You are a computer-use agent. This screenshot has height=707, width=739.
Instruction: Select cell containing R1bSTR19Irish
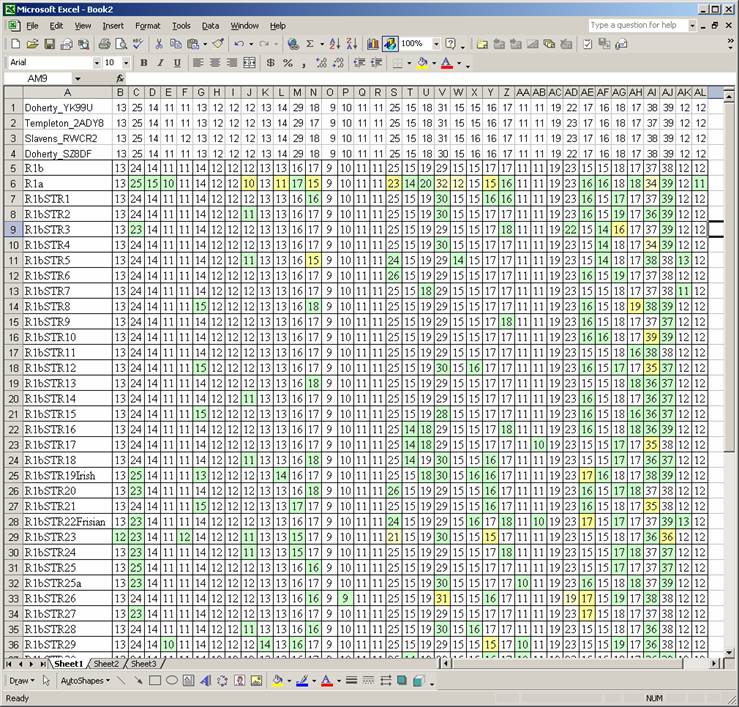click(67, 476)
